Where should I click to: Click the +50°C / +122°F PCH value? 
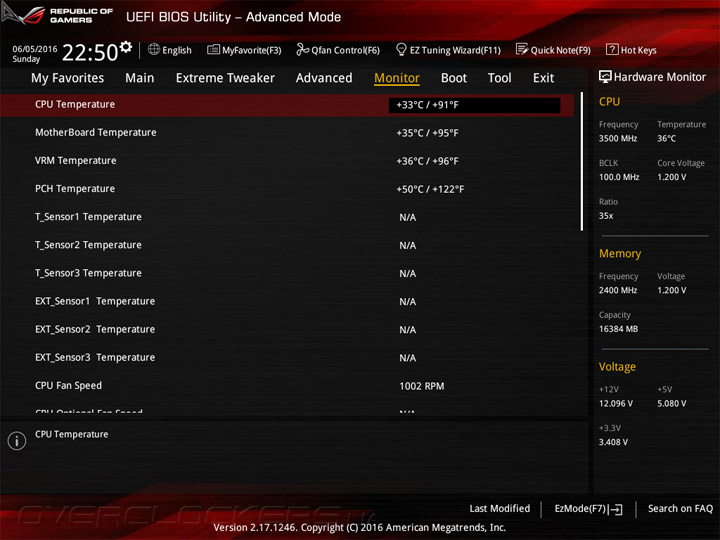(x=430, y=189)
